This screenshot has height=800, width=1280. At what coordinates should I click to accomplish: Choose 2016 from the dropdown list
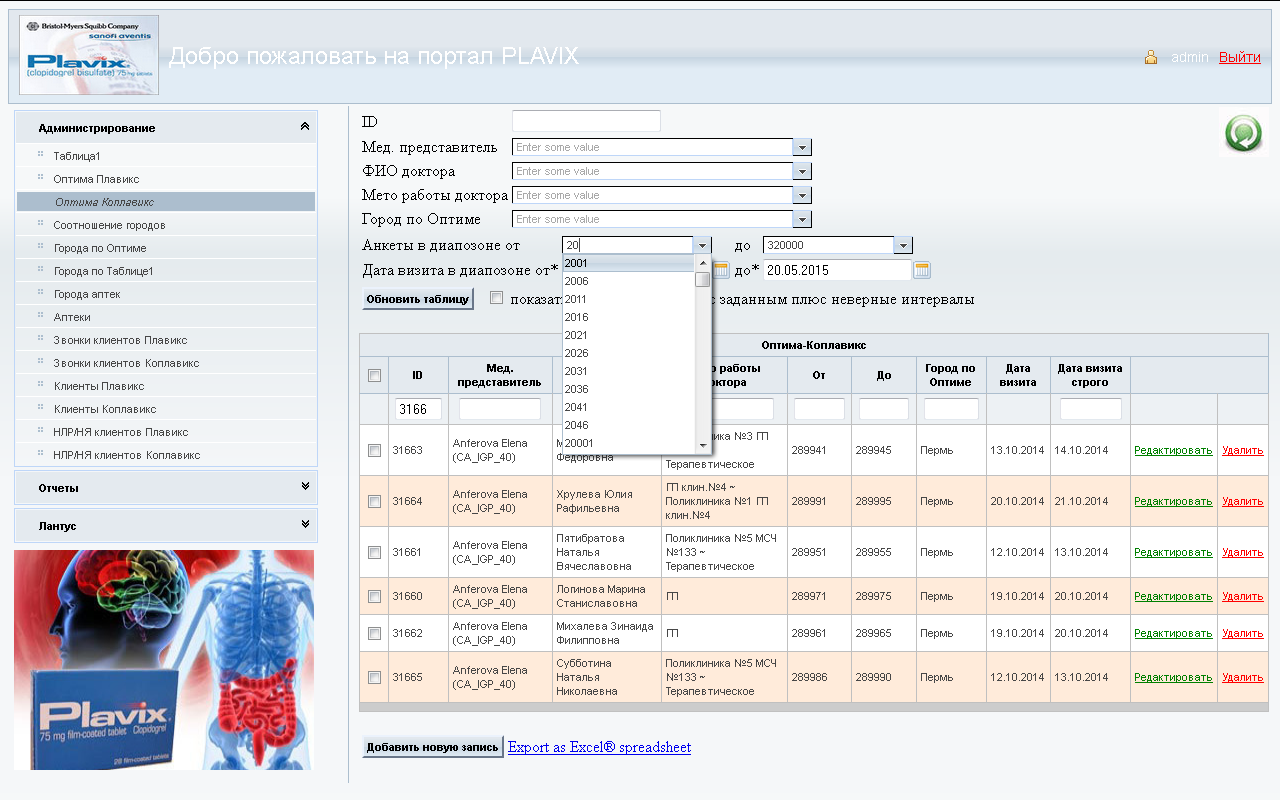coord(576,317)
